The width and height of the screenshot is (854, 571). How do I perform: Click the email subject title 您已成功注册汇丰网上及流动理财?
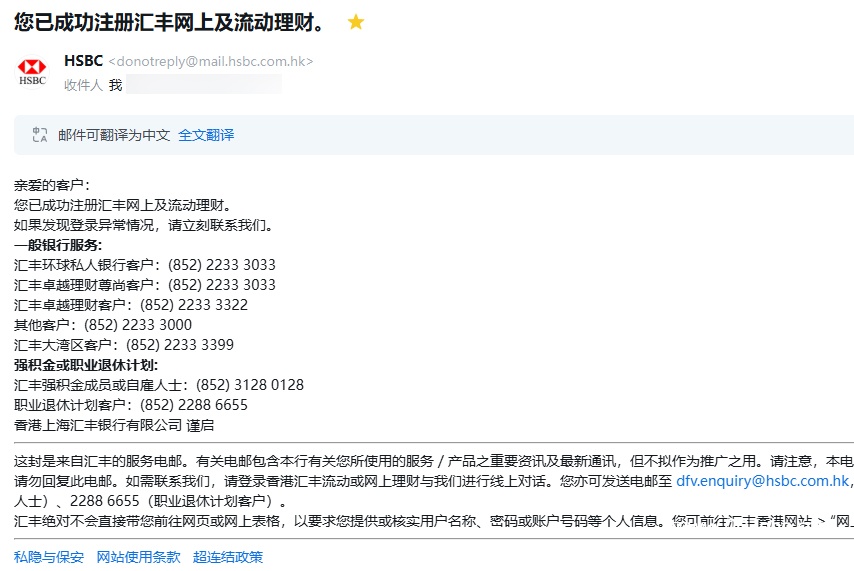[169, 22]
